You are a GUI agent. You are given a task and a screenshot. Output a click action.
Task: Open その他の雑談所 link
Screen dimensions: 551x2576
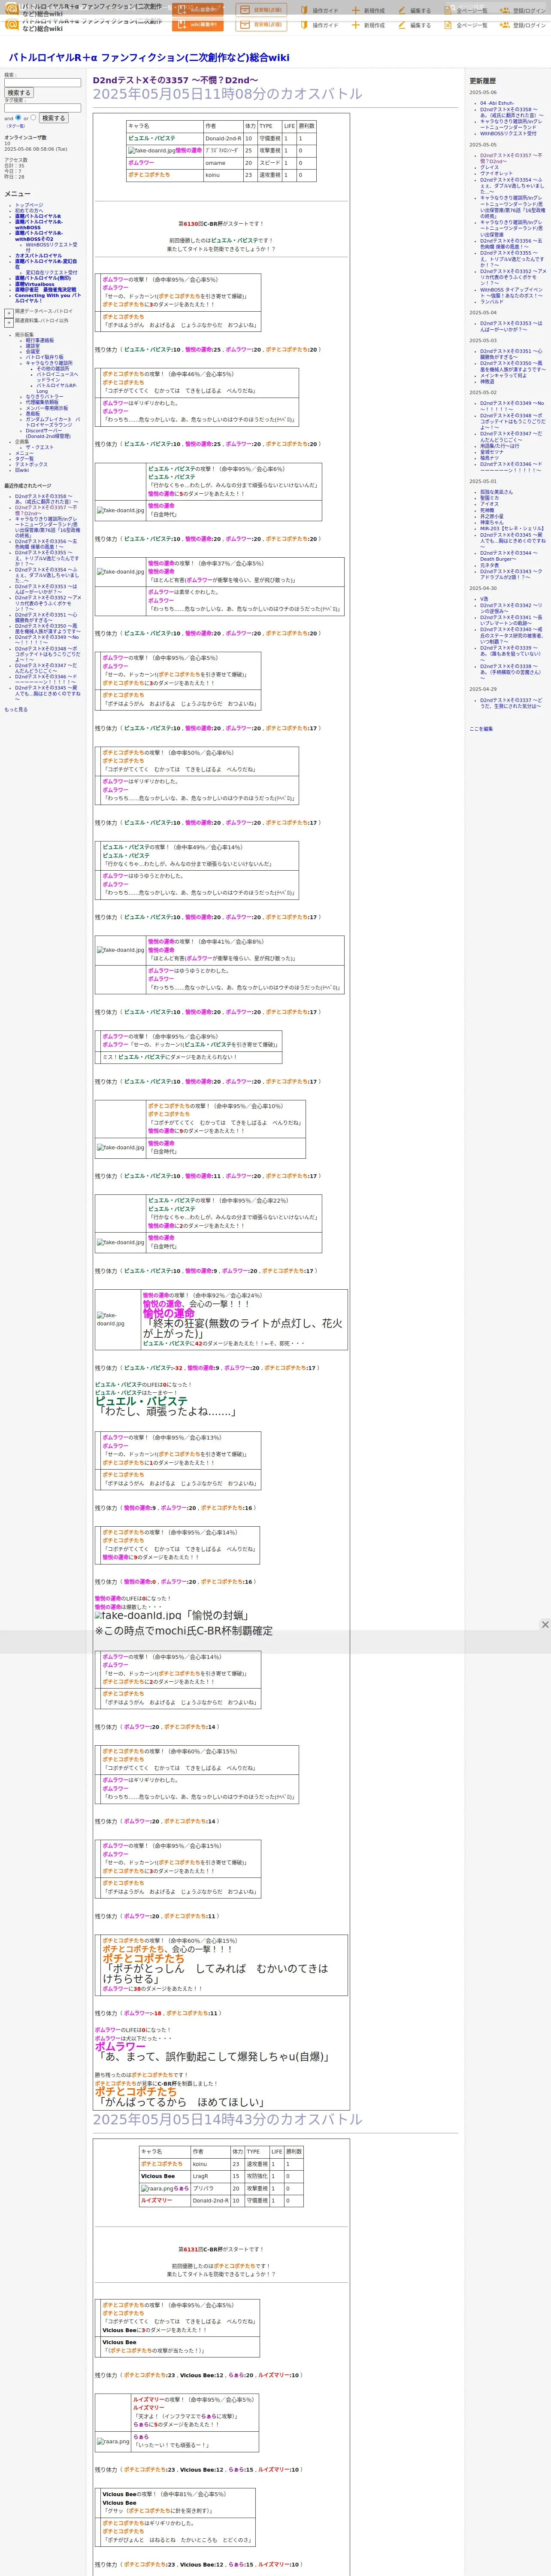click(x=54, y=369)
